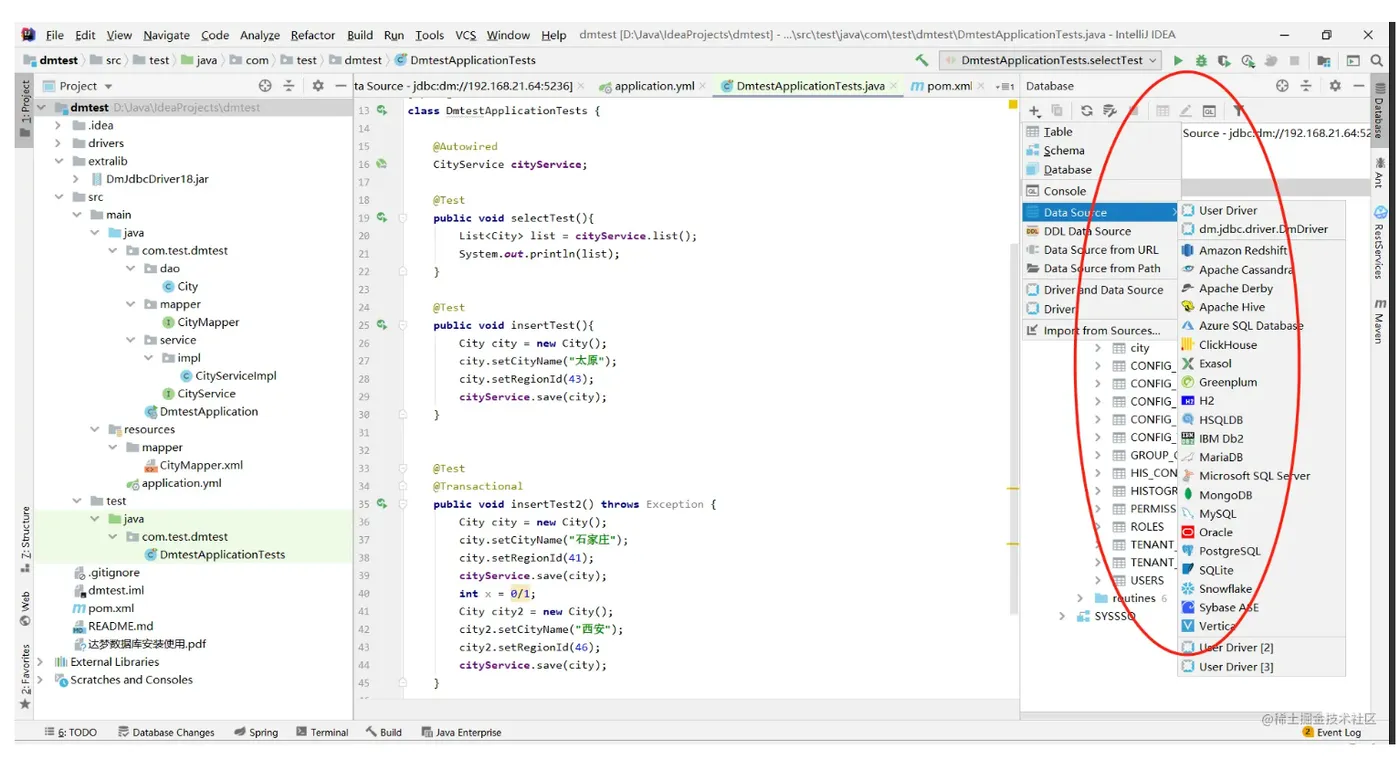Run with coverage icon in toolbar
Viewport: 1400px width, 770px height.
(x=1224, y=61)
